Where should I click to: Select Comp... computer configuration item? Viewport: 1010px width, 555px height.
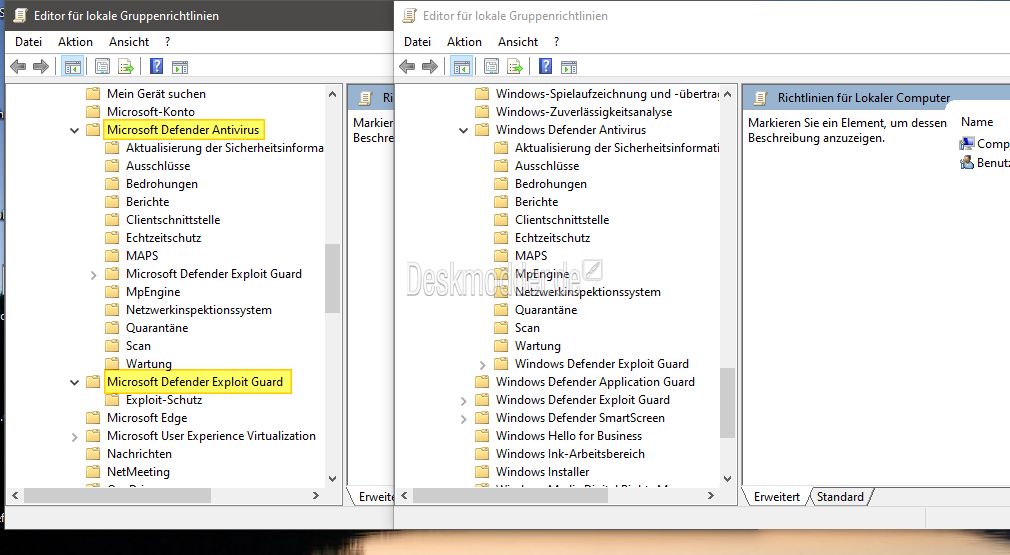[984, 144]
